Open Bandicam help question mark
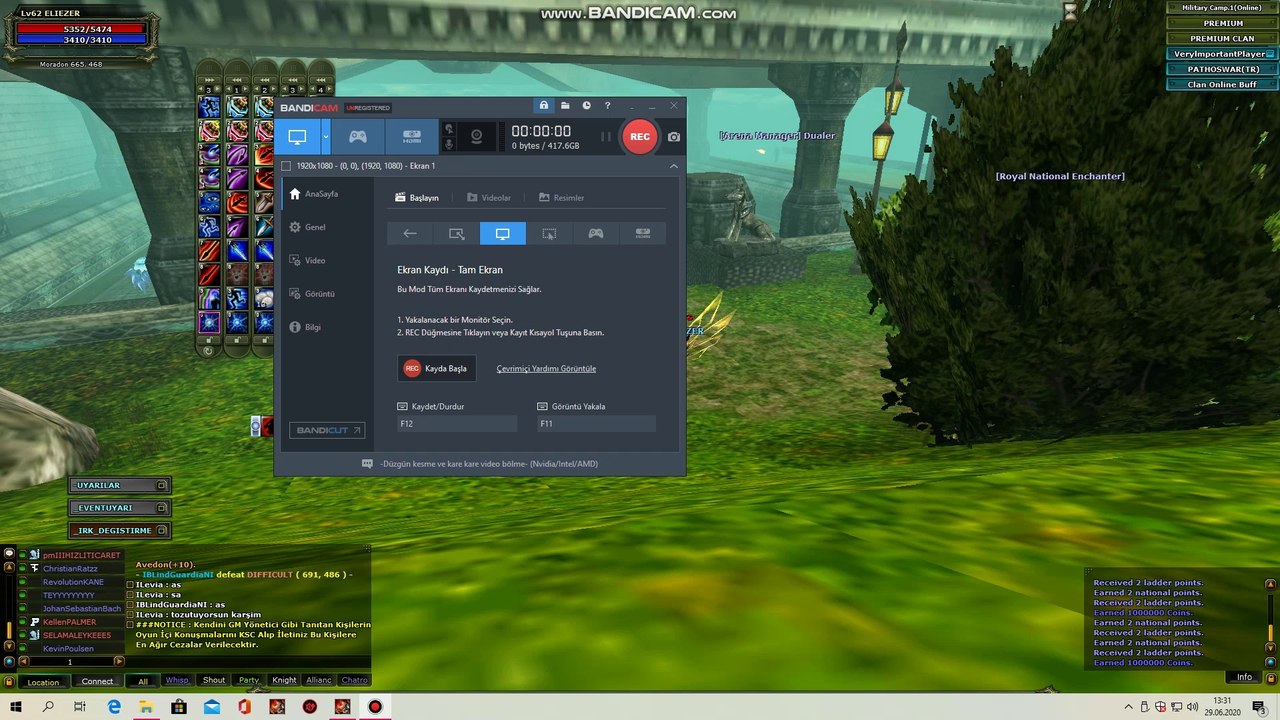 (607, 105)
